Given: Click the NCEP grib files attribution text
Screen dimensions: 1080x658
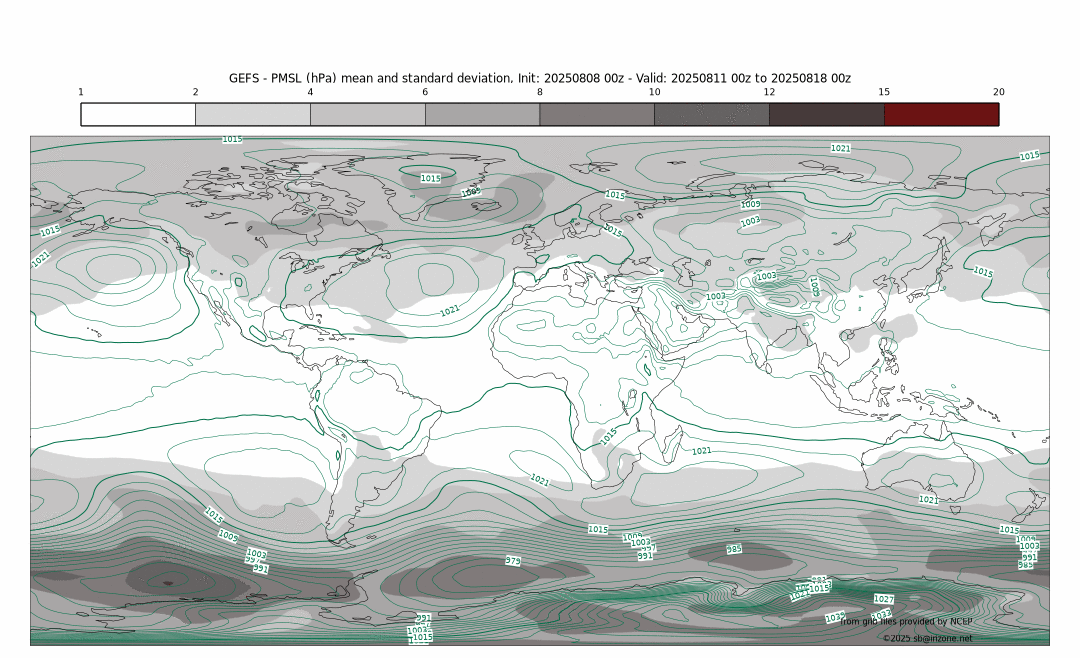Looking at the screenshot, I should (906, 622).
